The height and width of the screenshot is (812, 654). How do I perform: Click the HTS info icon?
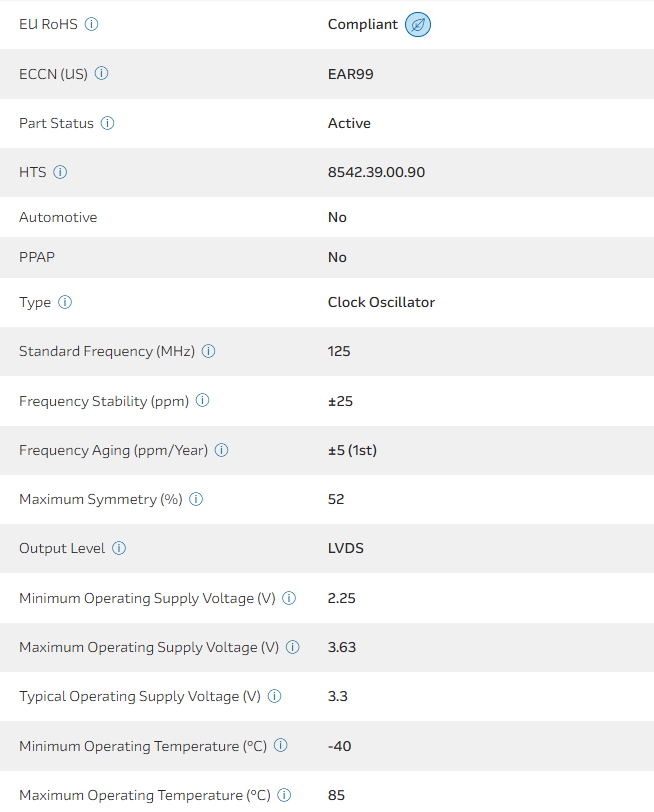(60, 172)
